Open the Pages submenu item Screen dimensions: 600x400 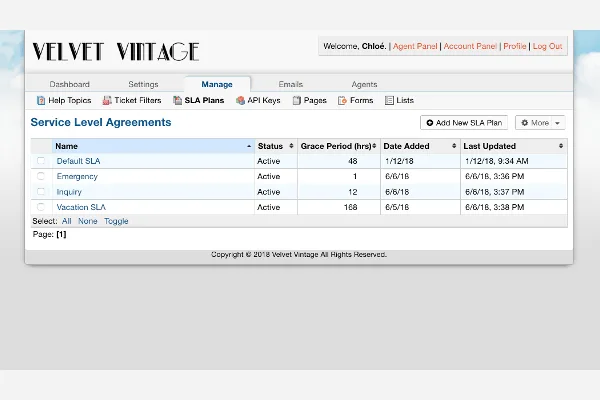coord(310,101)
